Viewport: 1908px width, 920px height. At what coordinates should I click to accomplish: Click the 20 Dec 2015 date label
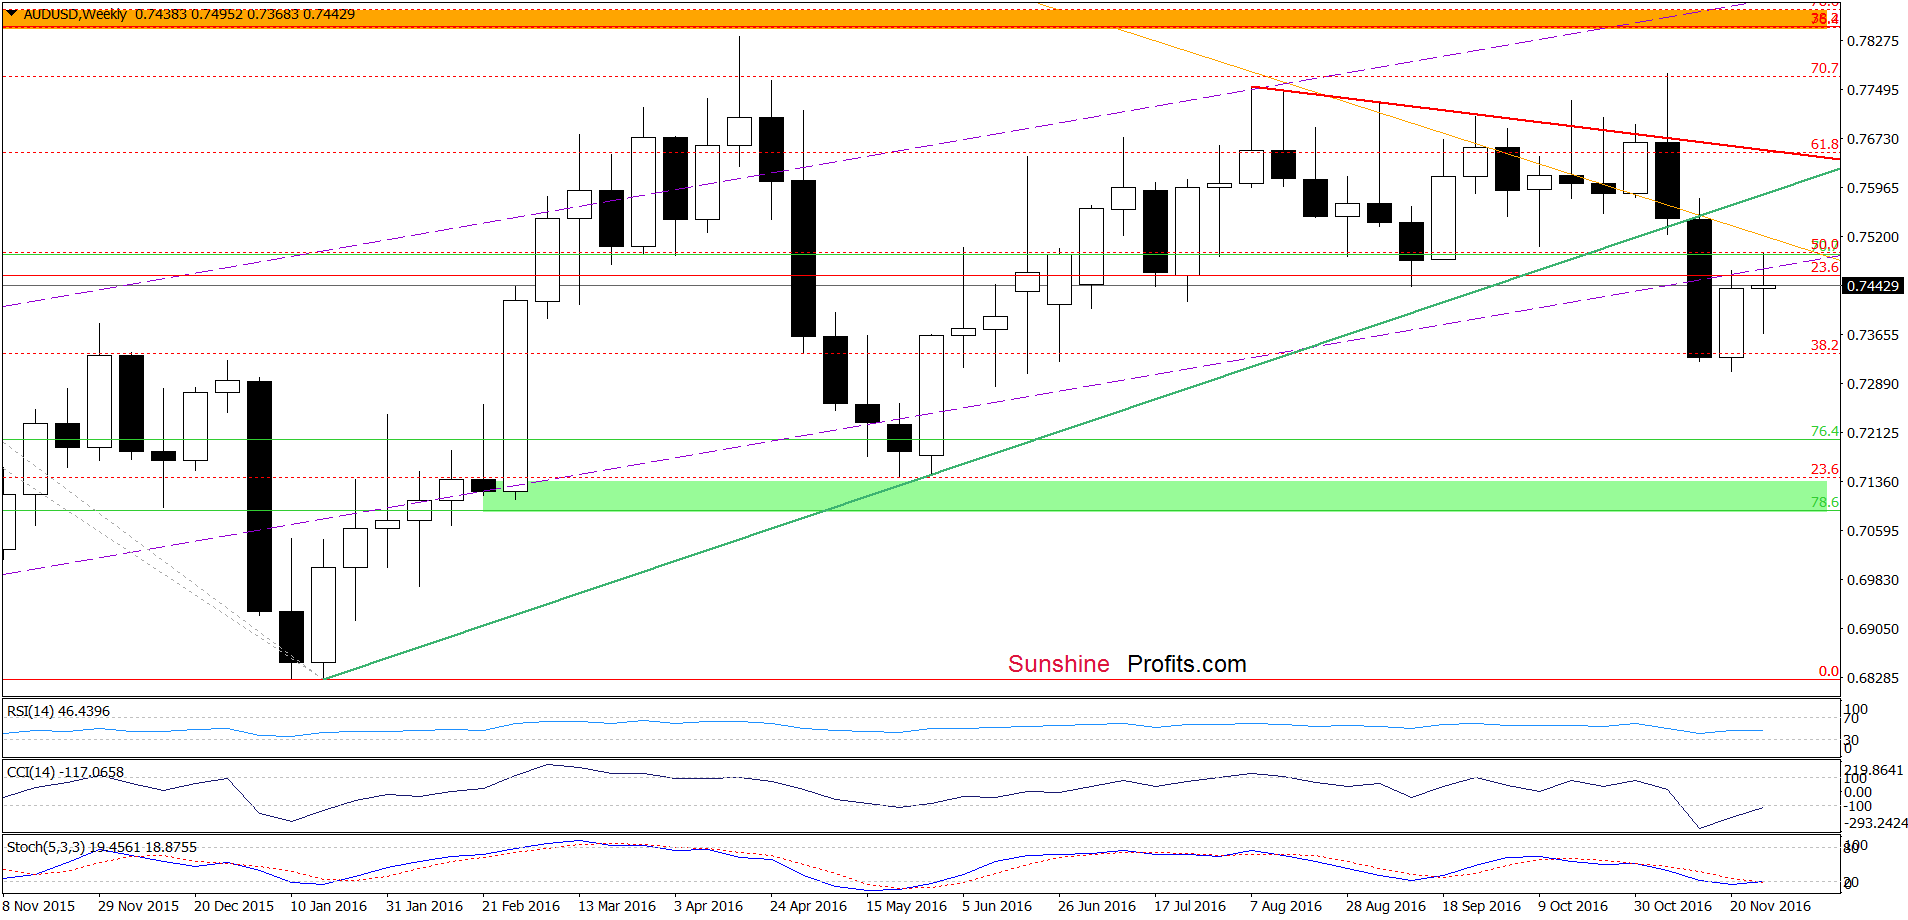[234, 906]
